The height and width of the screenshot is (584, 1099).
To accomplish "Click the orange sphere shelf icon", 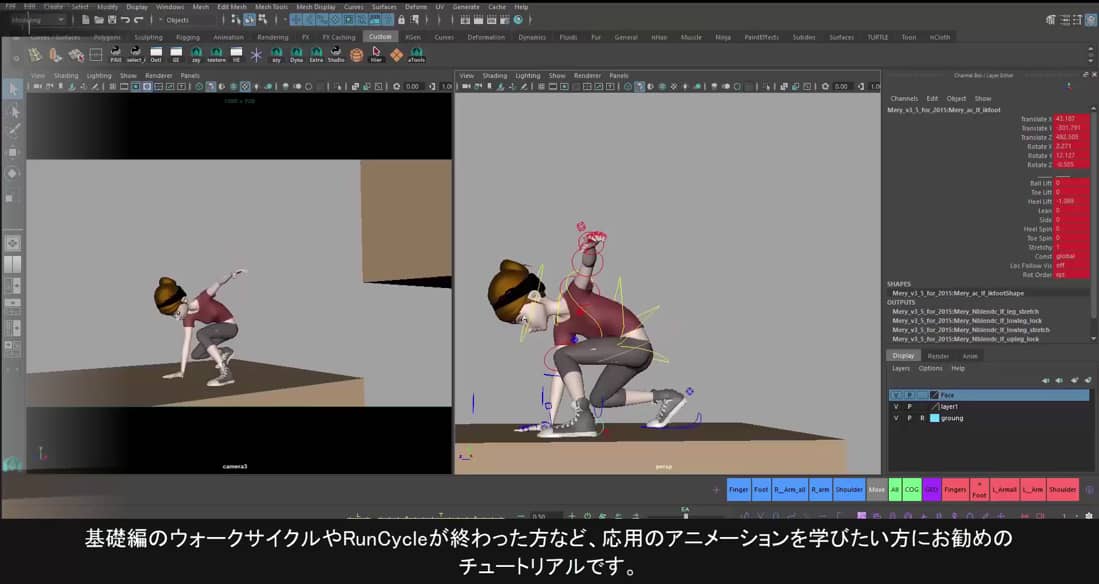I will (357, 54).
